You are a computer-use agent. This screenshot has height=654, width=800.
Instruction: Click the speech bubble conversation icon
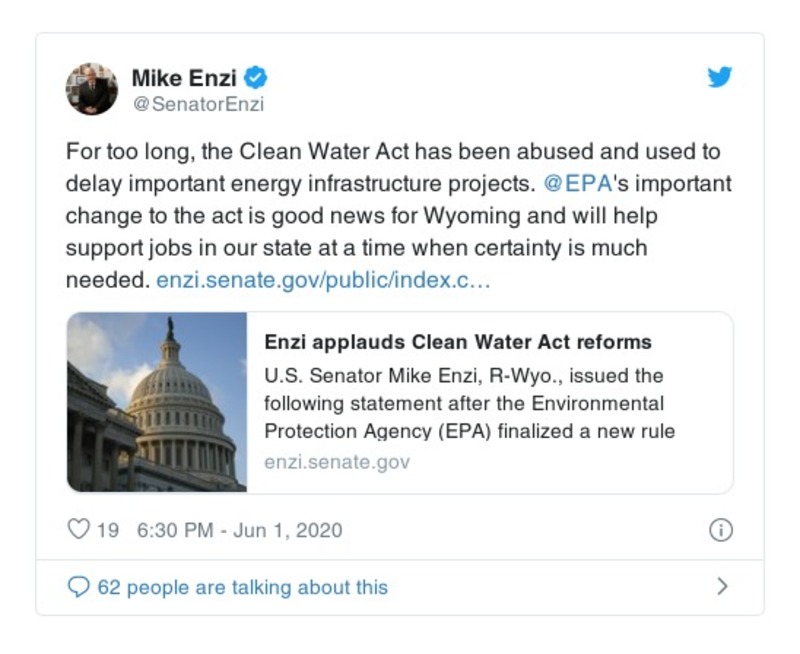point(78,587)
